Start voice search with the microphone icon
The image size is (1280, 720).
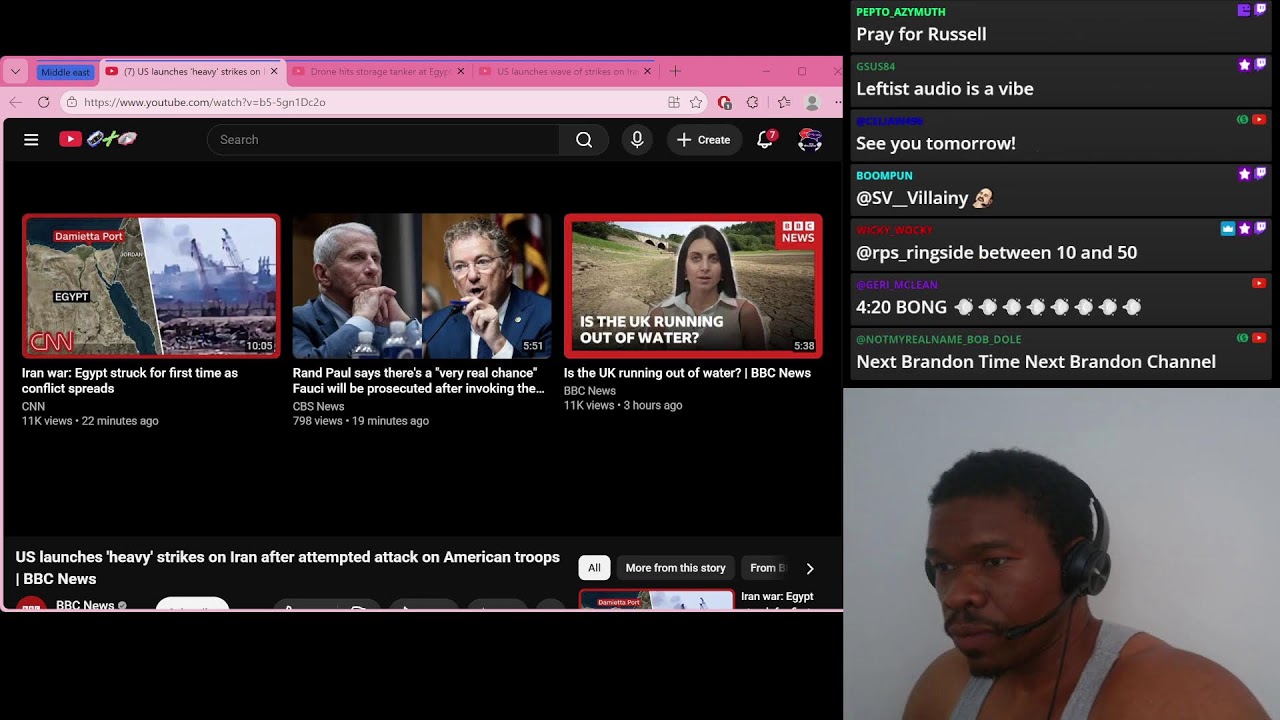pyautogui.click(x=637, y=140)
